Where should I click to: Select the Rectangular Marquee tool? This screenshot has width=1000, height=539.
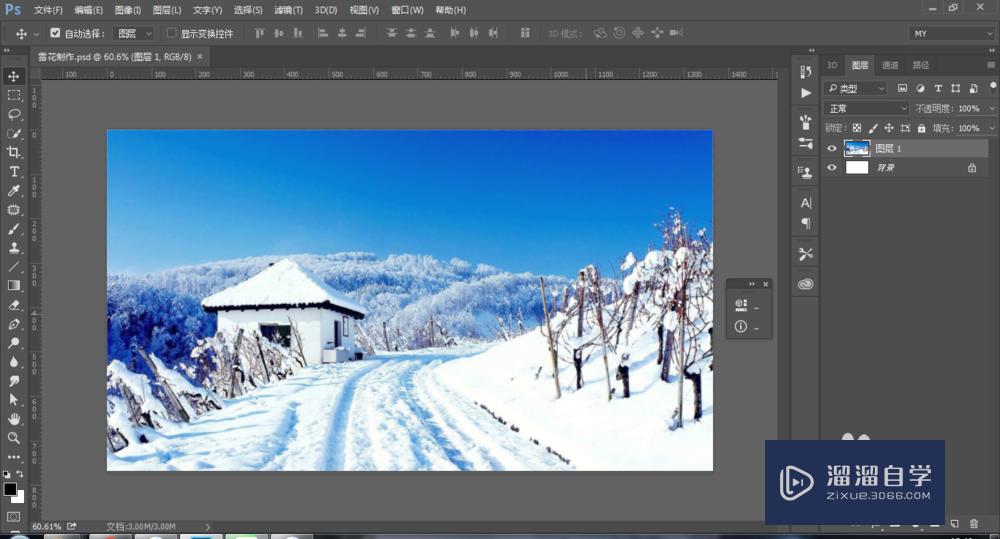(x=13, y=96)
